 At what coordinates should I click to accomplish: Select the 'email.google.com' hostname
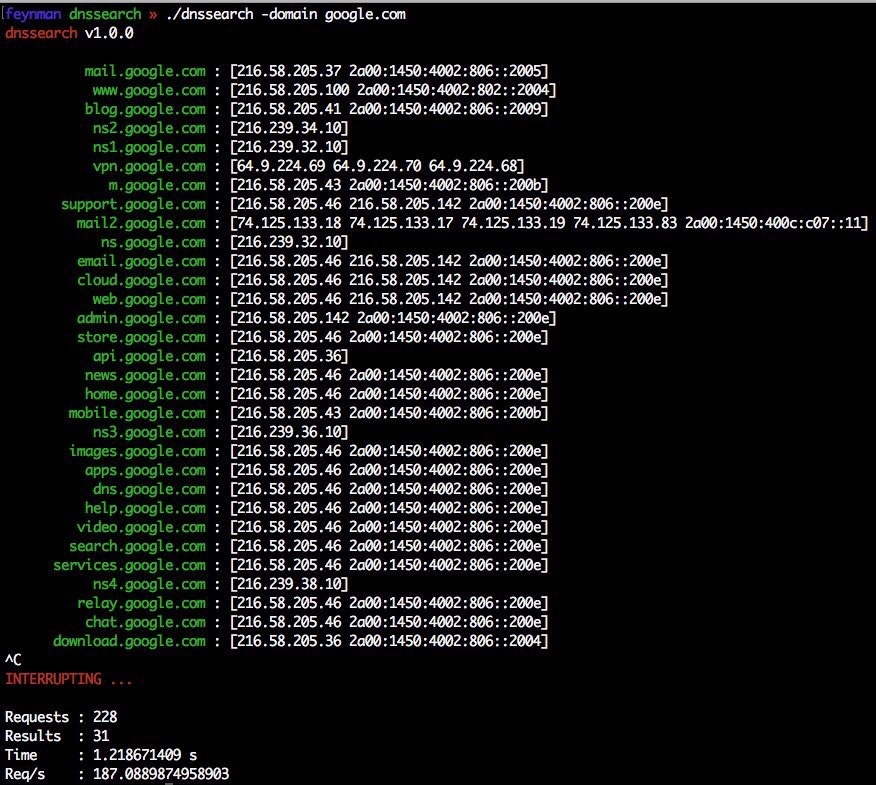pos(141,261)
